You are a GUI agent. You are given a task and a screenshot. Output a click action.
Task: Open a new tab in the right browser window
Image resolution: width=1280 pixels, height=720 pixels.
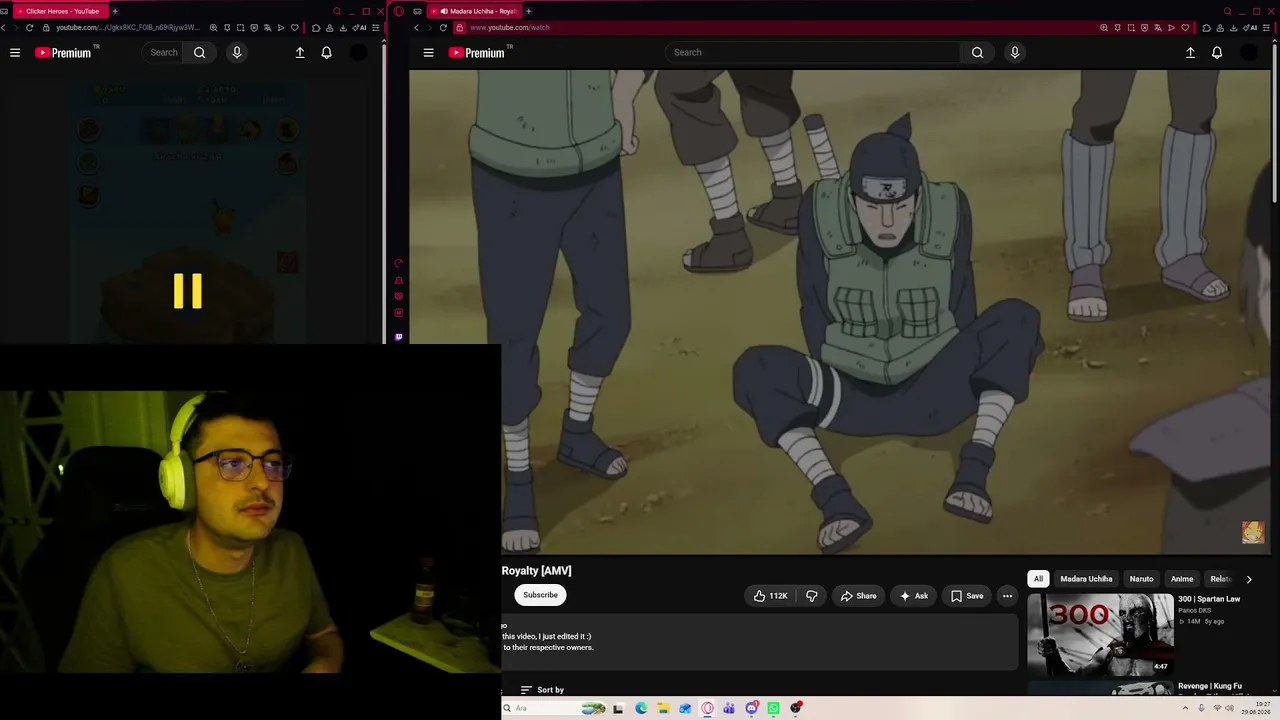tap(529, 11)
